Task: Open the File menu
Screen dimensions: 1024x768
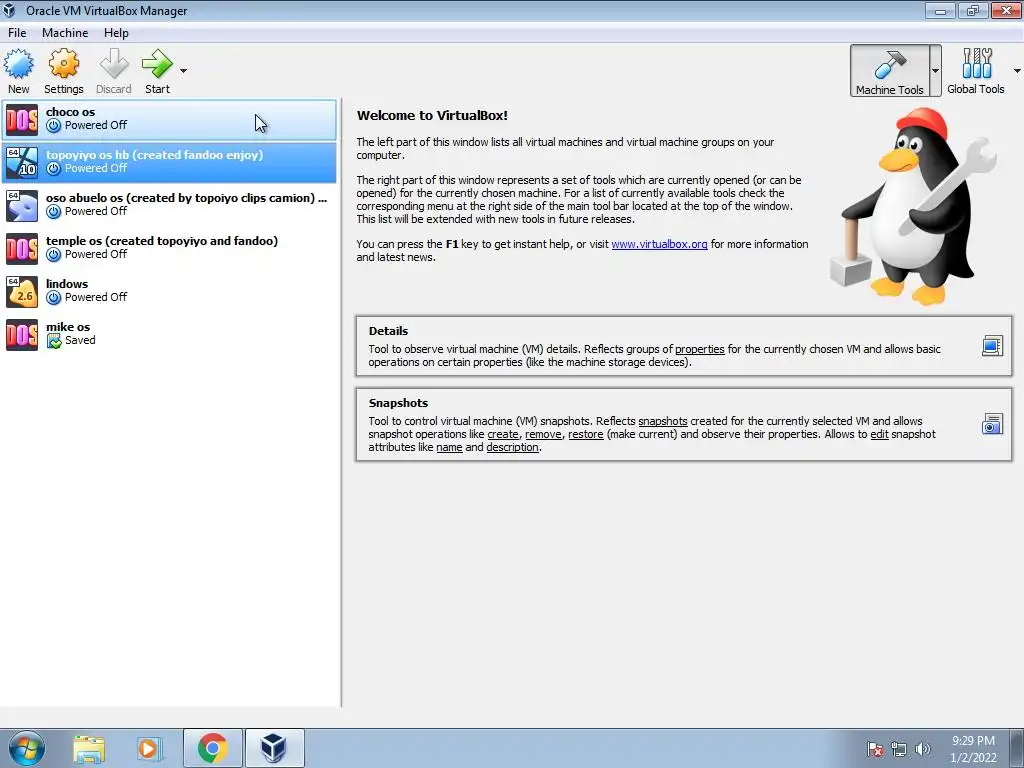Action: coord(17,33)
